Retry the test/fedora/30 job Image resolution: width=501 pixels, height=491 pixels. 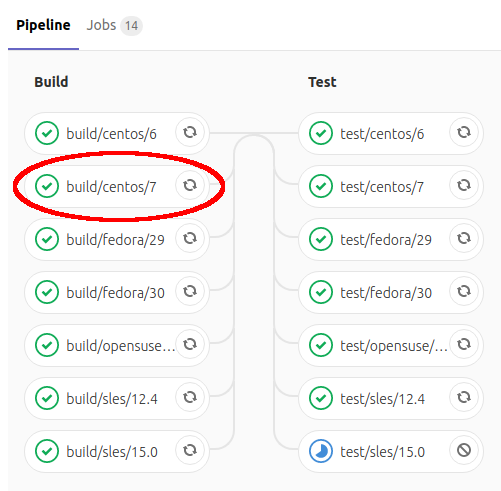pos(464,292)
